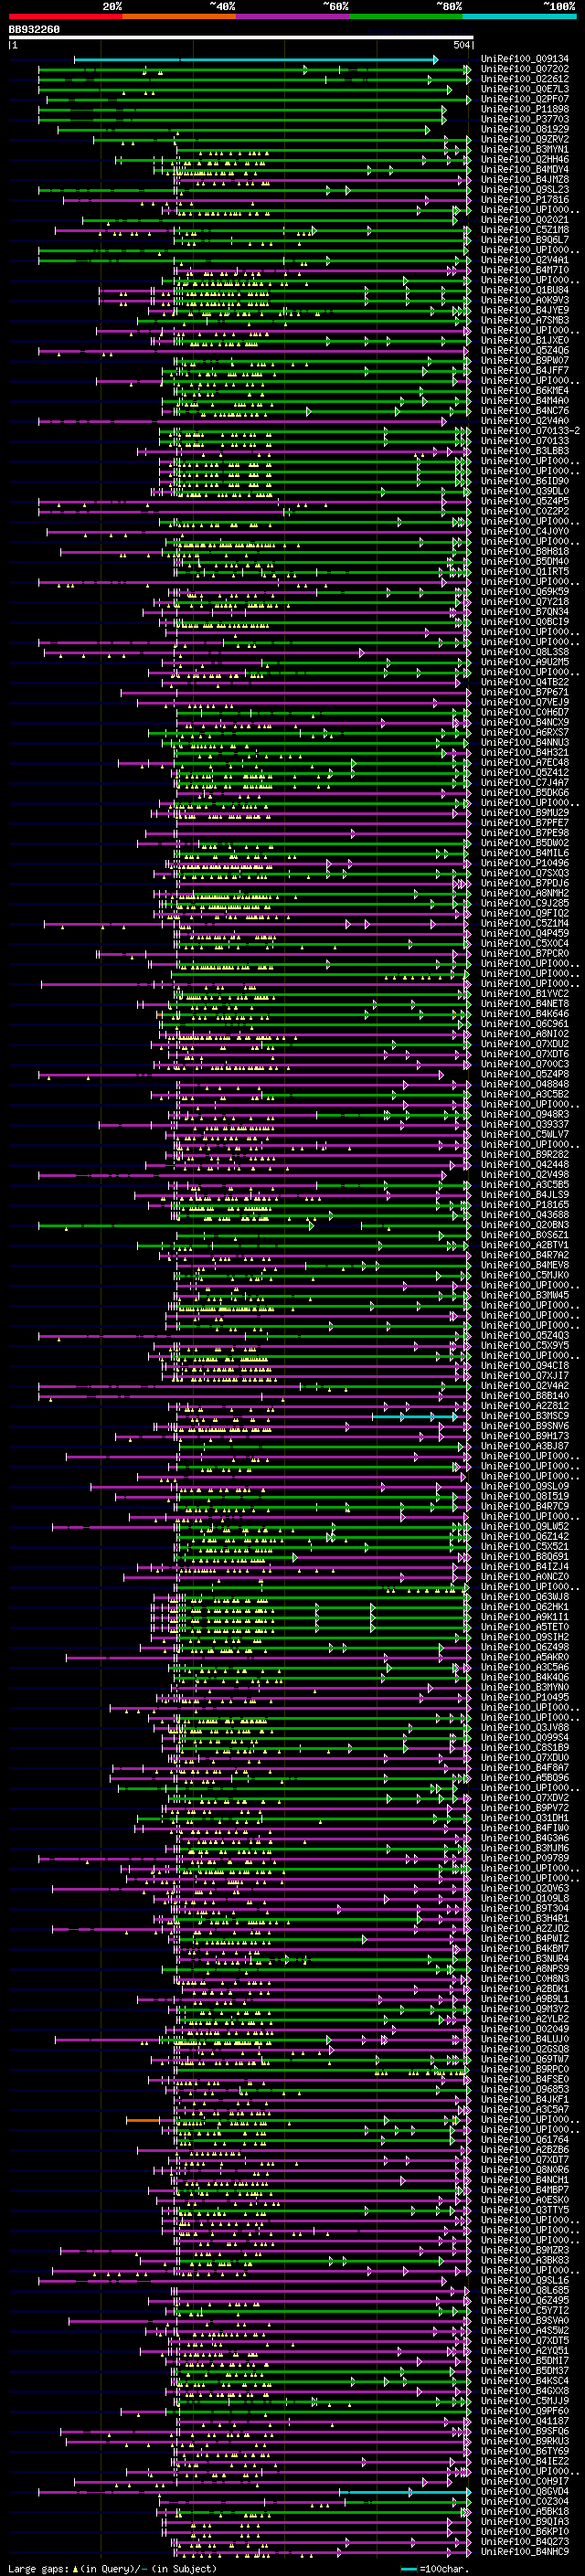This screenshot has width=585, height=2576.
Task: Select the UniRef100_Q20BN3 label
Action: point(525,1224)
